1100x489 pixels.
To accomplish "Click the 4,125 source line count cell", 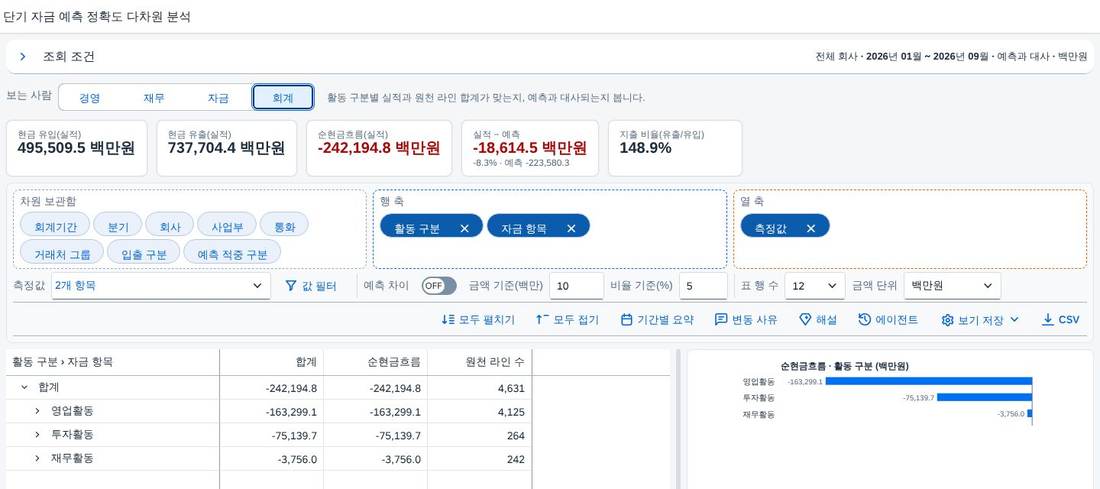I will point(480,412).
